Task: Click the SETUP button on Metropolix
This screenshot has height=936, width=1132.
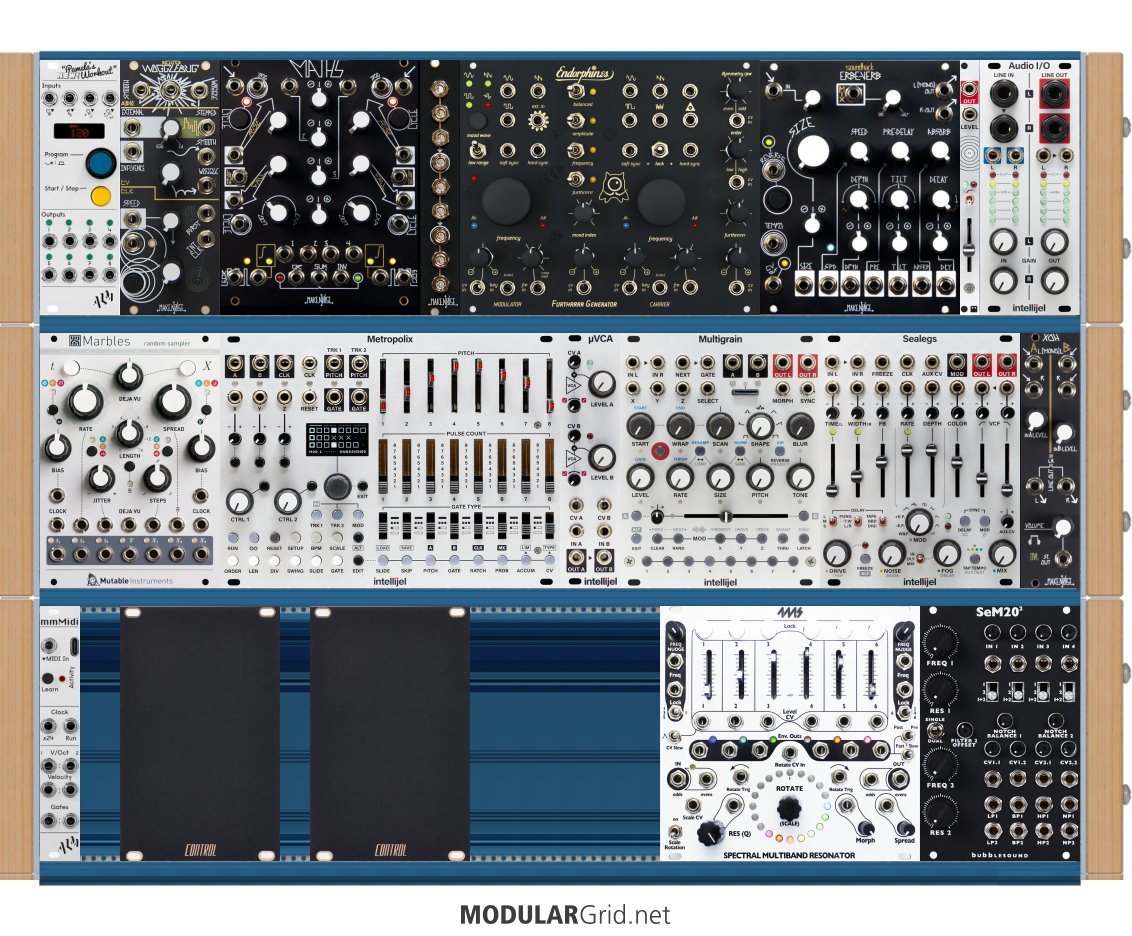Action: point(295,539)
